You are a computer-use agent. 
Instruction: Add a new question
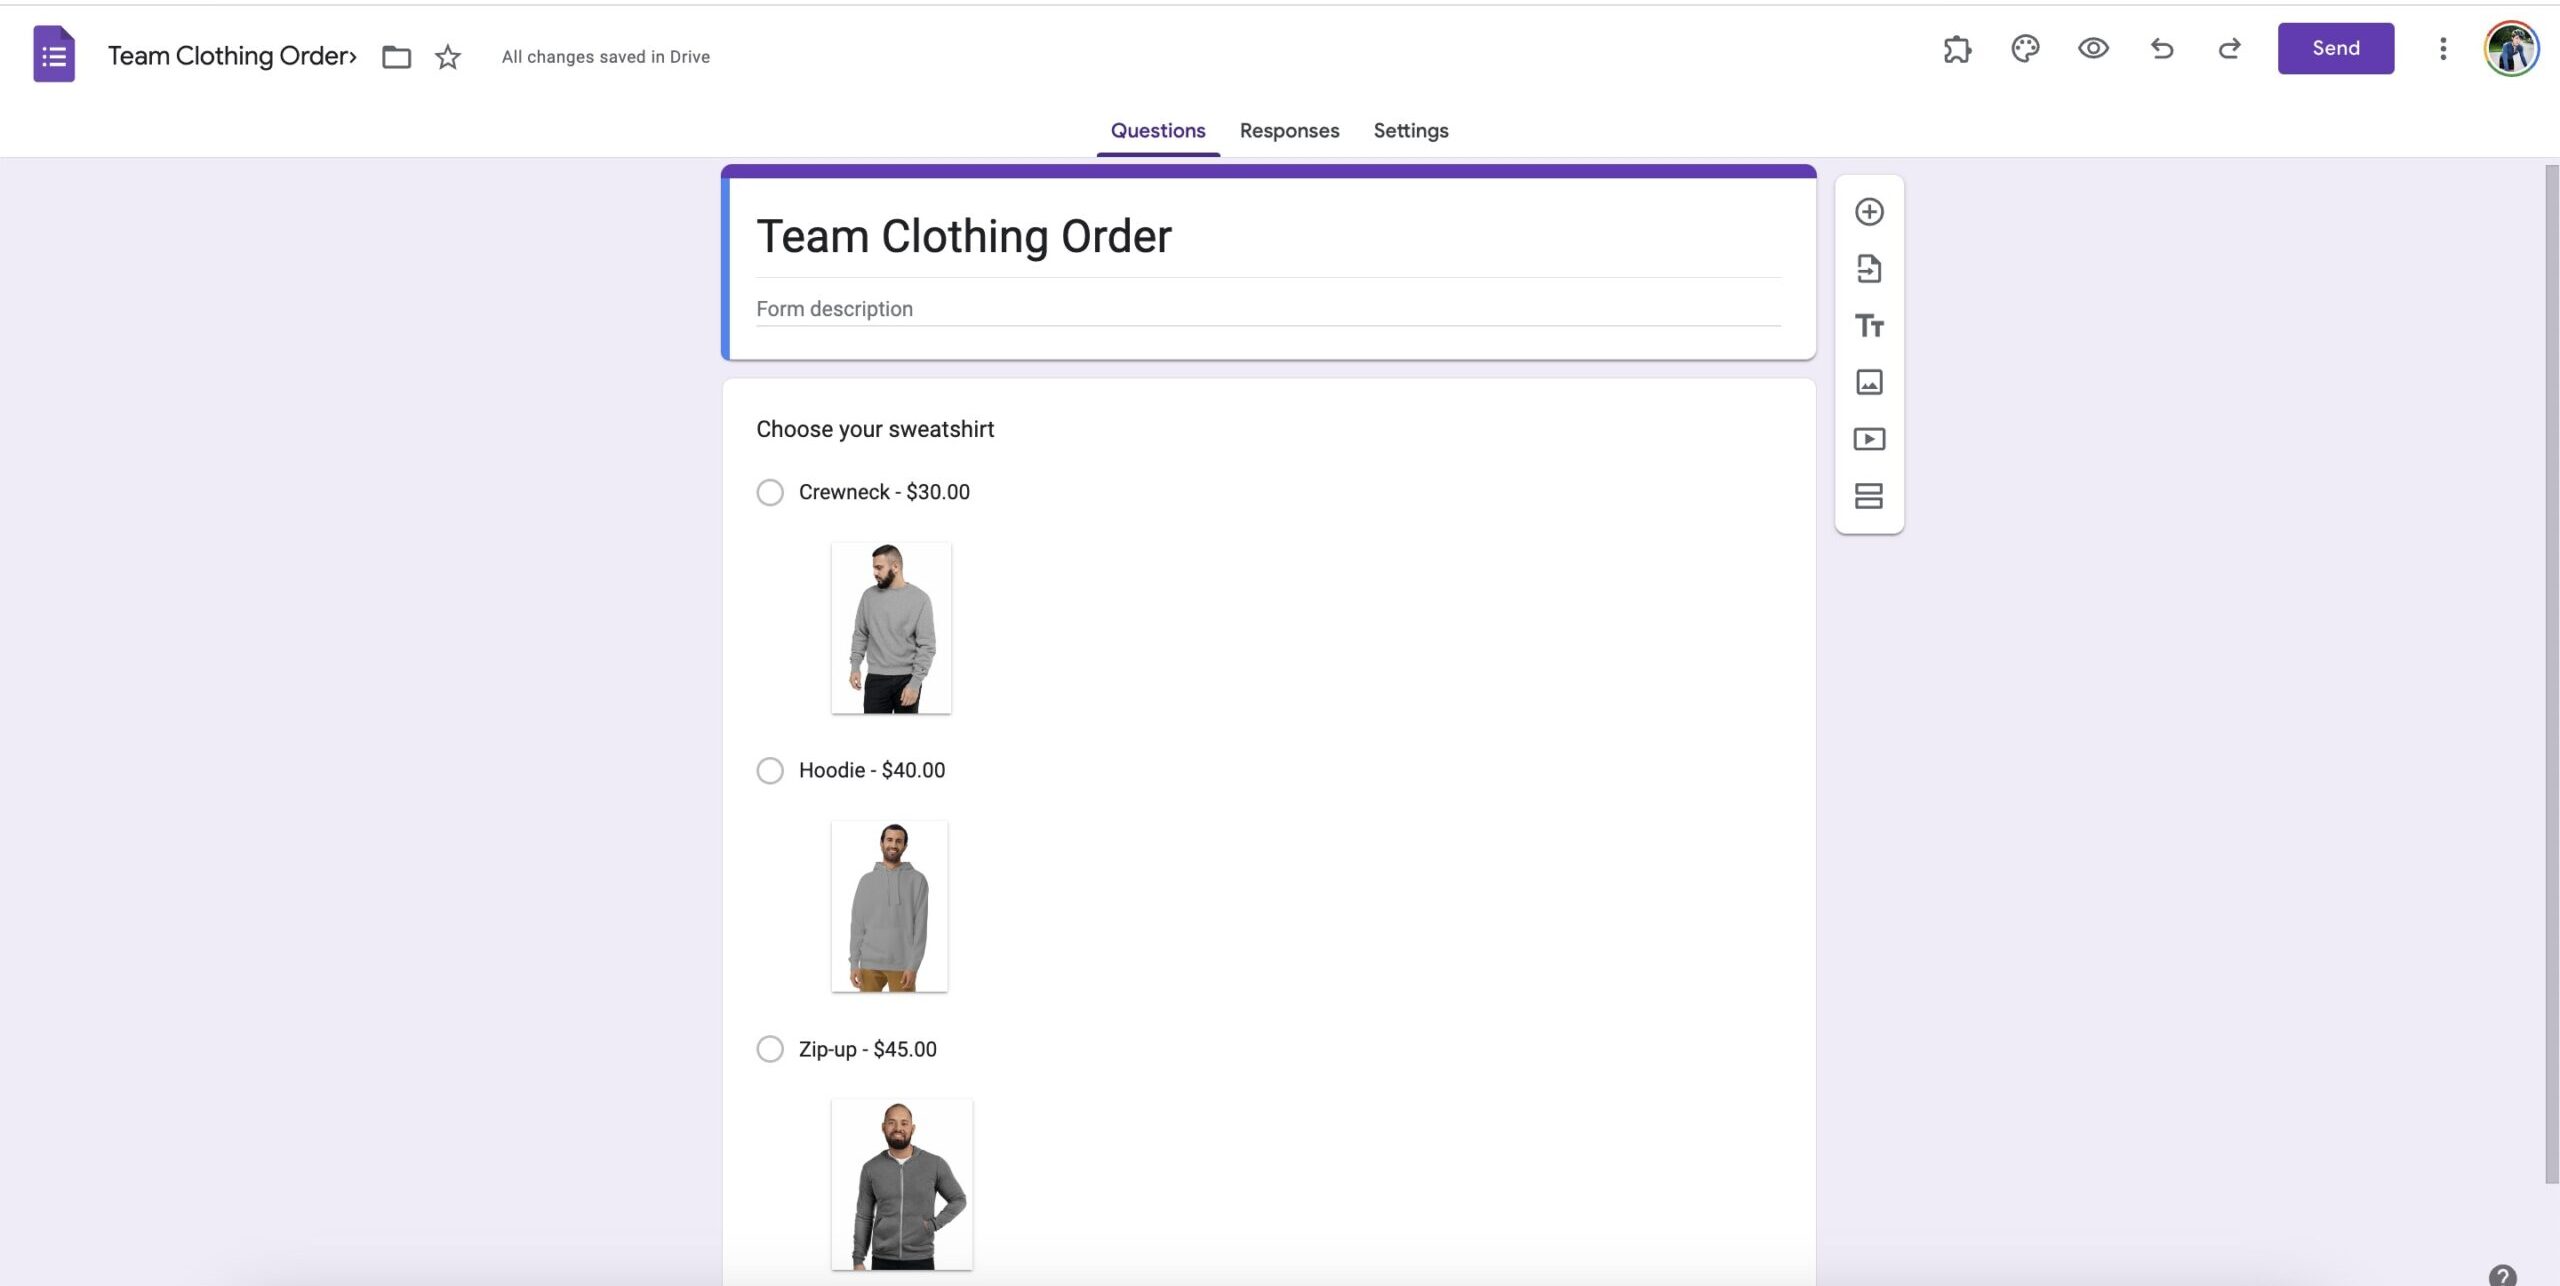(1869, 212)
